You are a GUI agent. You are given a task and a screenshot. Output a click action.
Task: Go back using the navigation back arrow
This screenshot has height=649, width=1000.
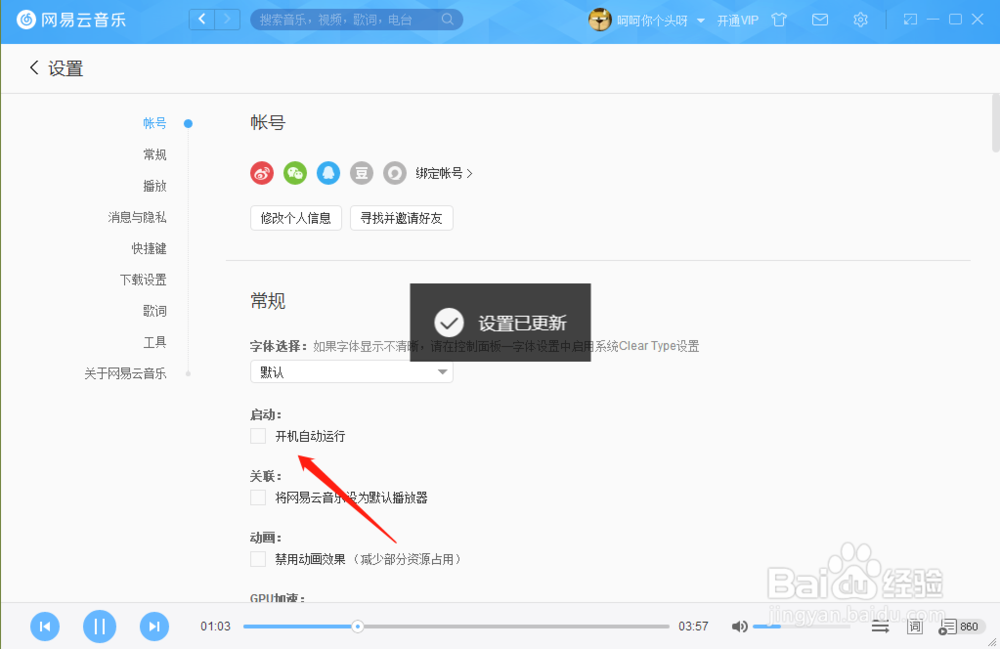(x=202, y=19)
